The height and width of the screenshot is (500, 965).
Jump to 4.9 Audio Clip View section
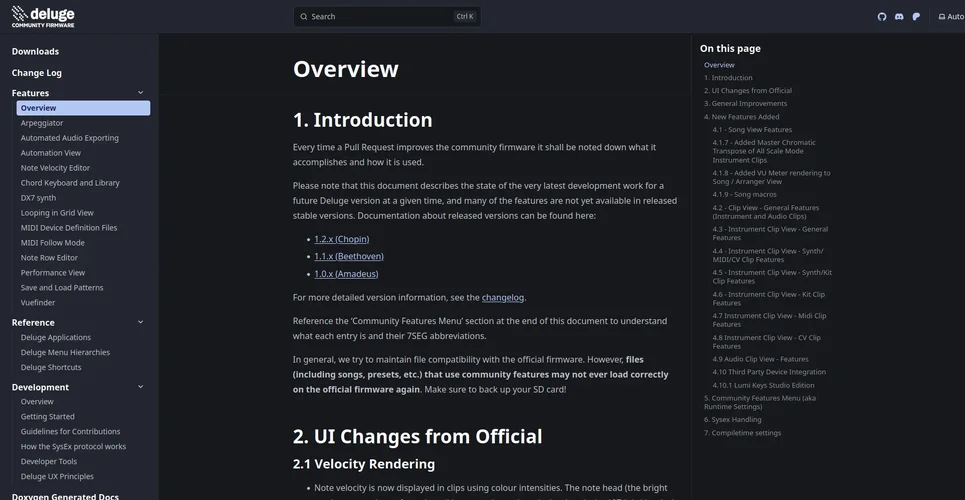[x=760, y=359]
